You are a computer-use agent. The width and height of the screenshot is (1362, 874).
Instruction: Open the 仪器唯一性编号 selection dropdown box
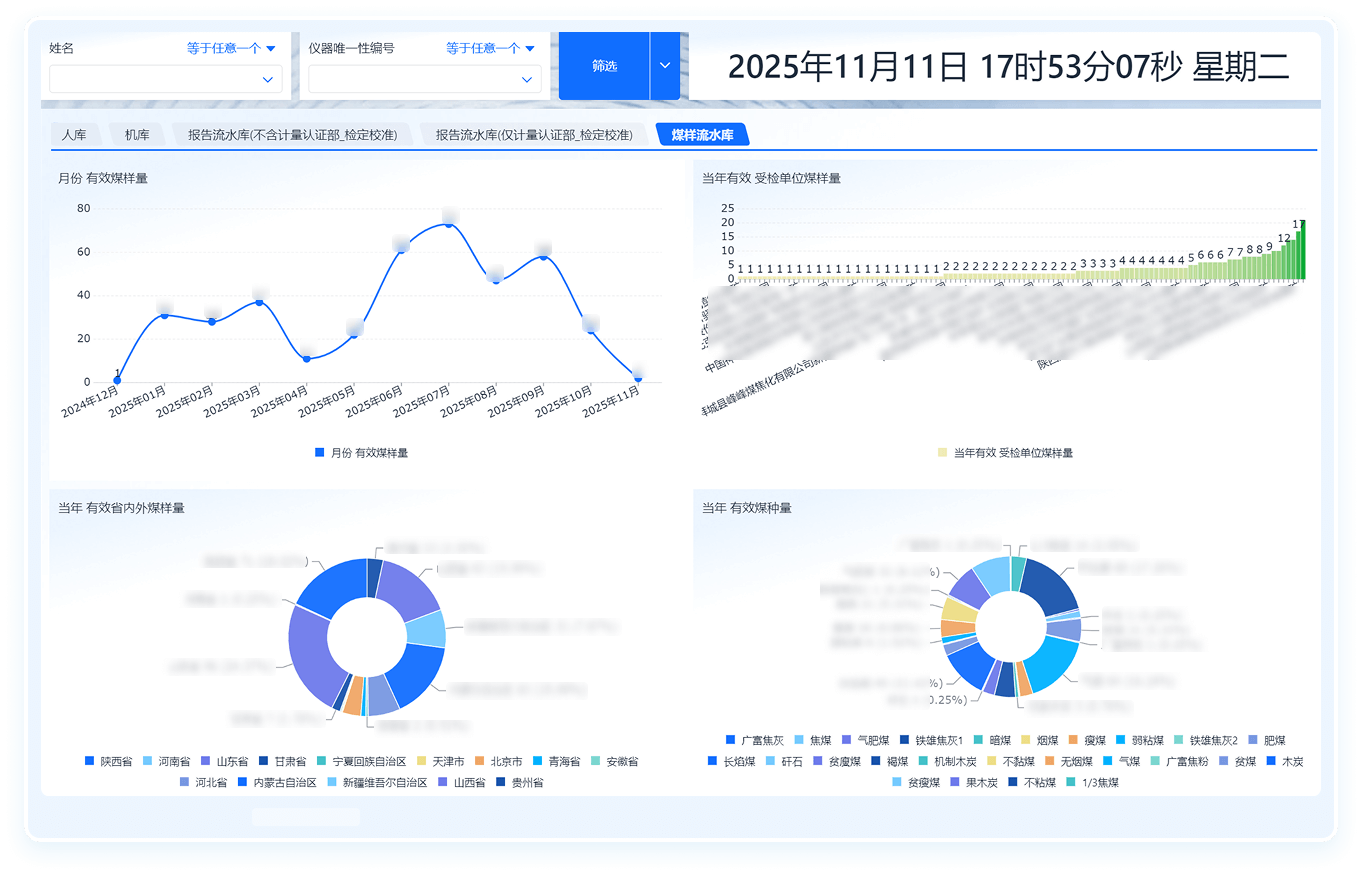[425, 79]
